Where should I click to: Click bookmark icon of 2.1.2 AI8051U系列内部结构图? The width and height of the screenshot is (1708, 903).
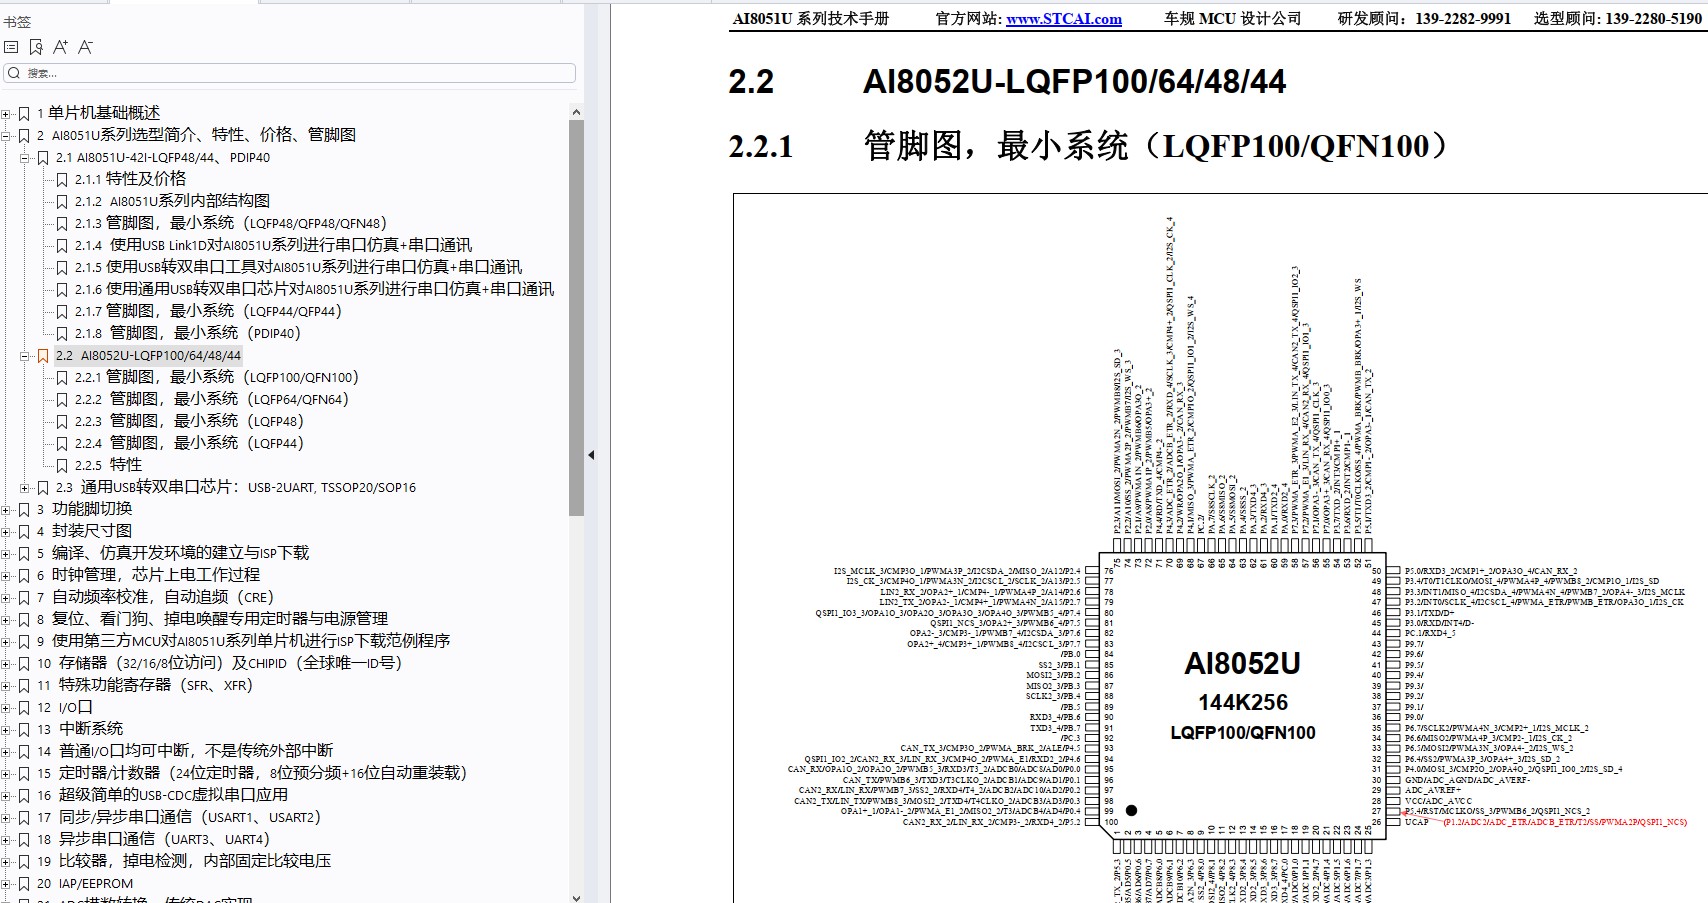(x=62, y=201)
